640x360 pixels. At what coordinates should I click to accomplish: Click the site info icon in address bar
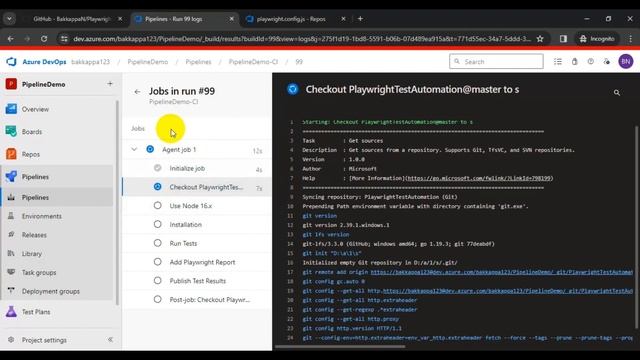(64, 39)
